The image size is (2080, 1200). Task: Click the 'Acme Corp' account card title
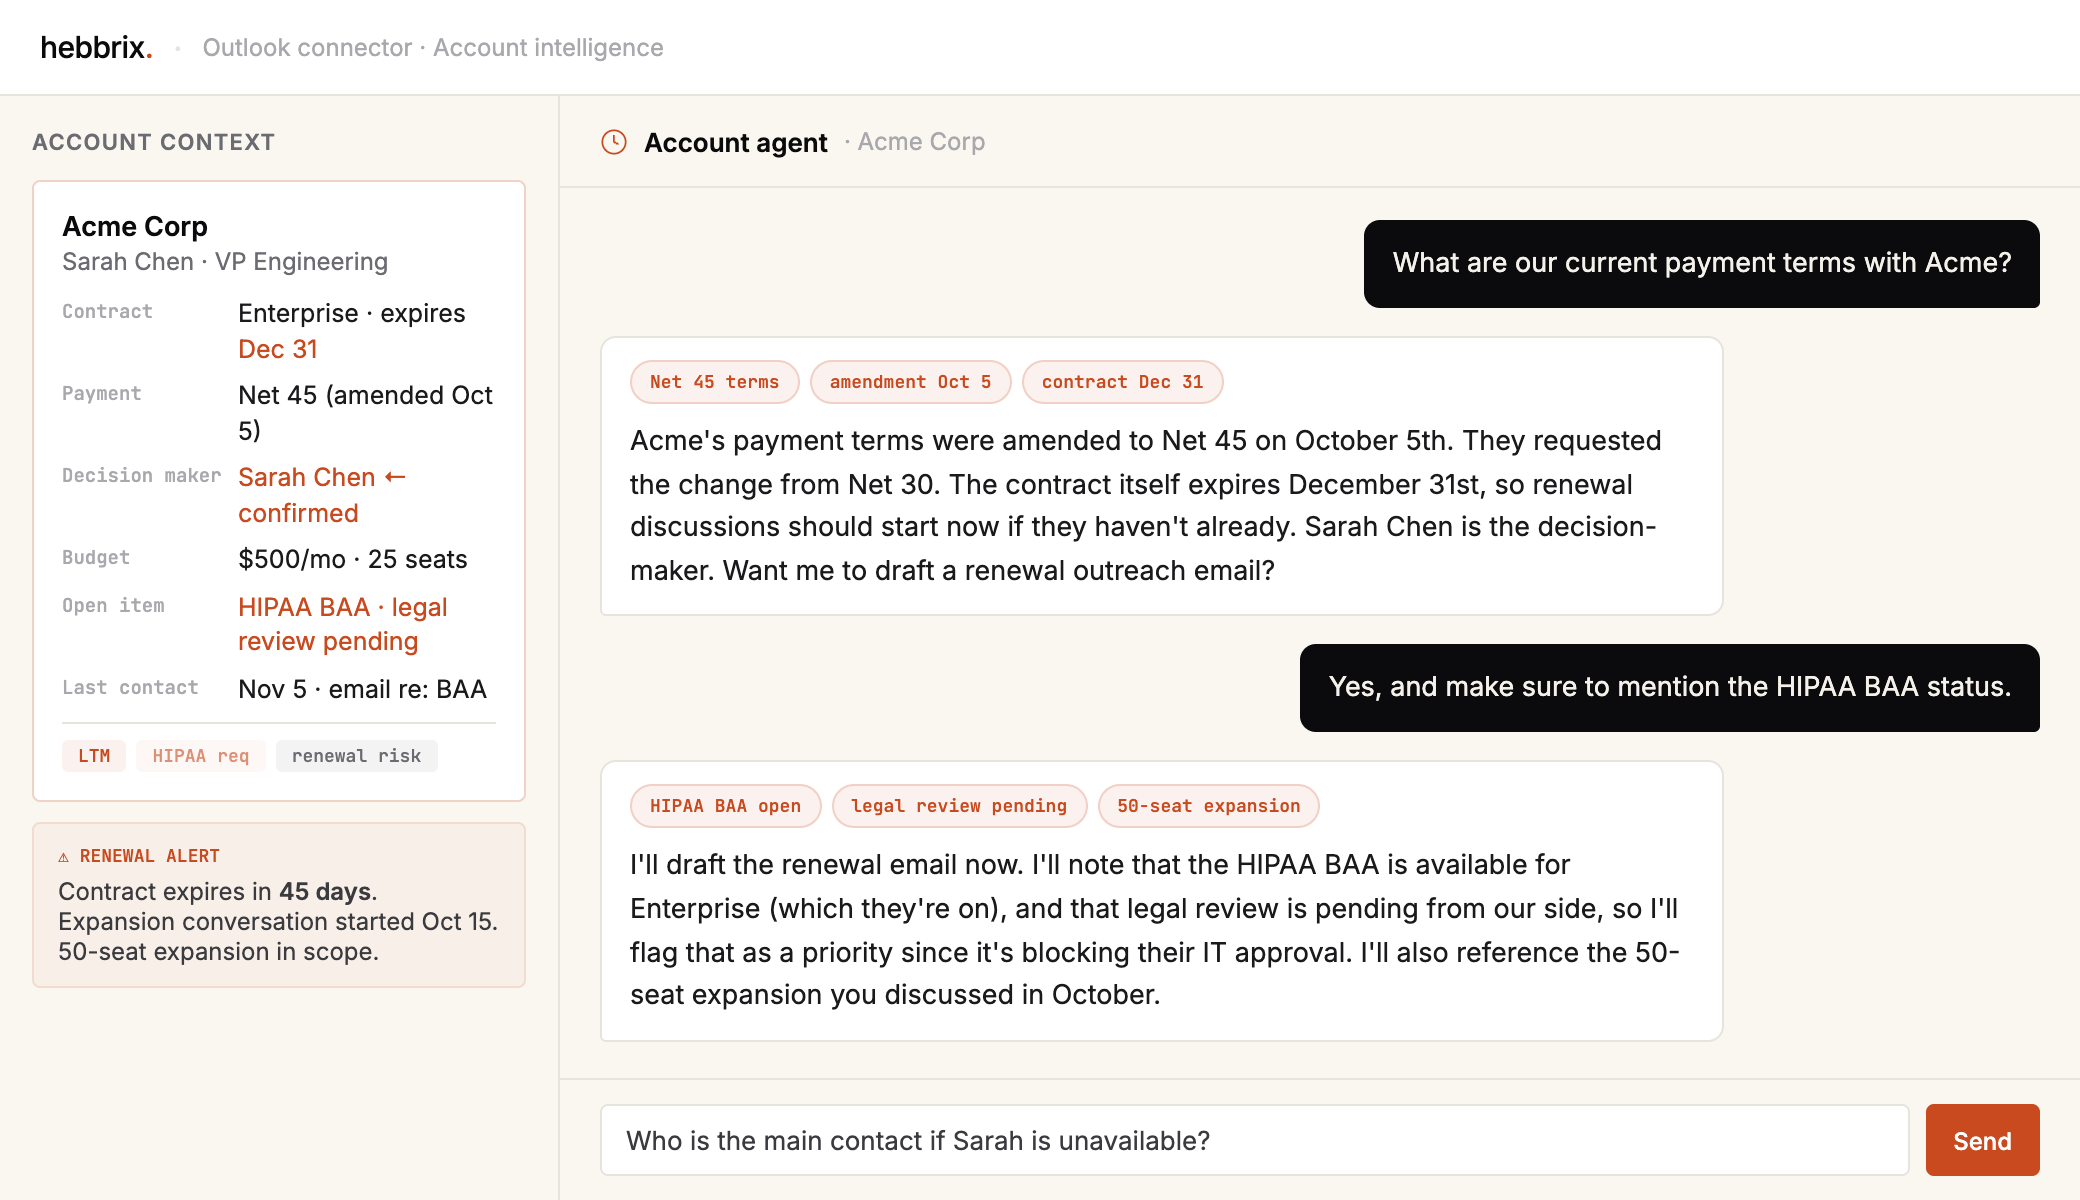point(135,226)
